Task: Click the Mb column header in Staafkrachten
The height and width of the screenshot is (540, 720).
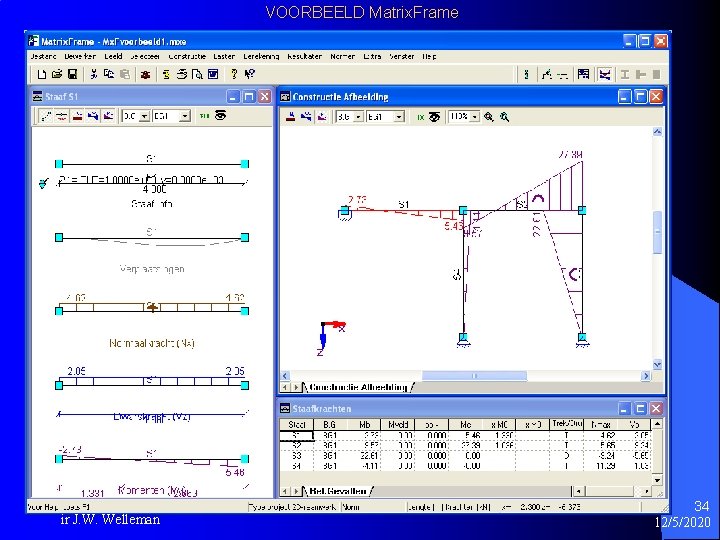Action: 365,425
